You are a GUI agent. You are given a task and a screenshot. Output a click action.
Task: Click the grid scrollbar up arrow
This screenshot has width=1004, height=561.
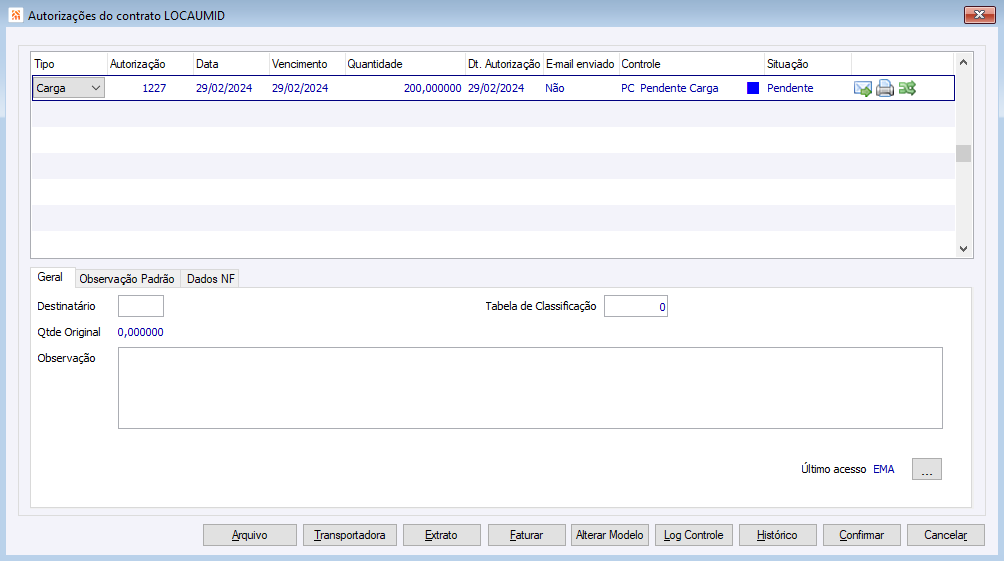tap(963, 63)
